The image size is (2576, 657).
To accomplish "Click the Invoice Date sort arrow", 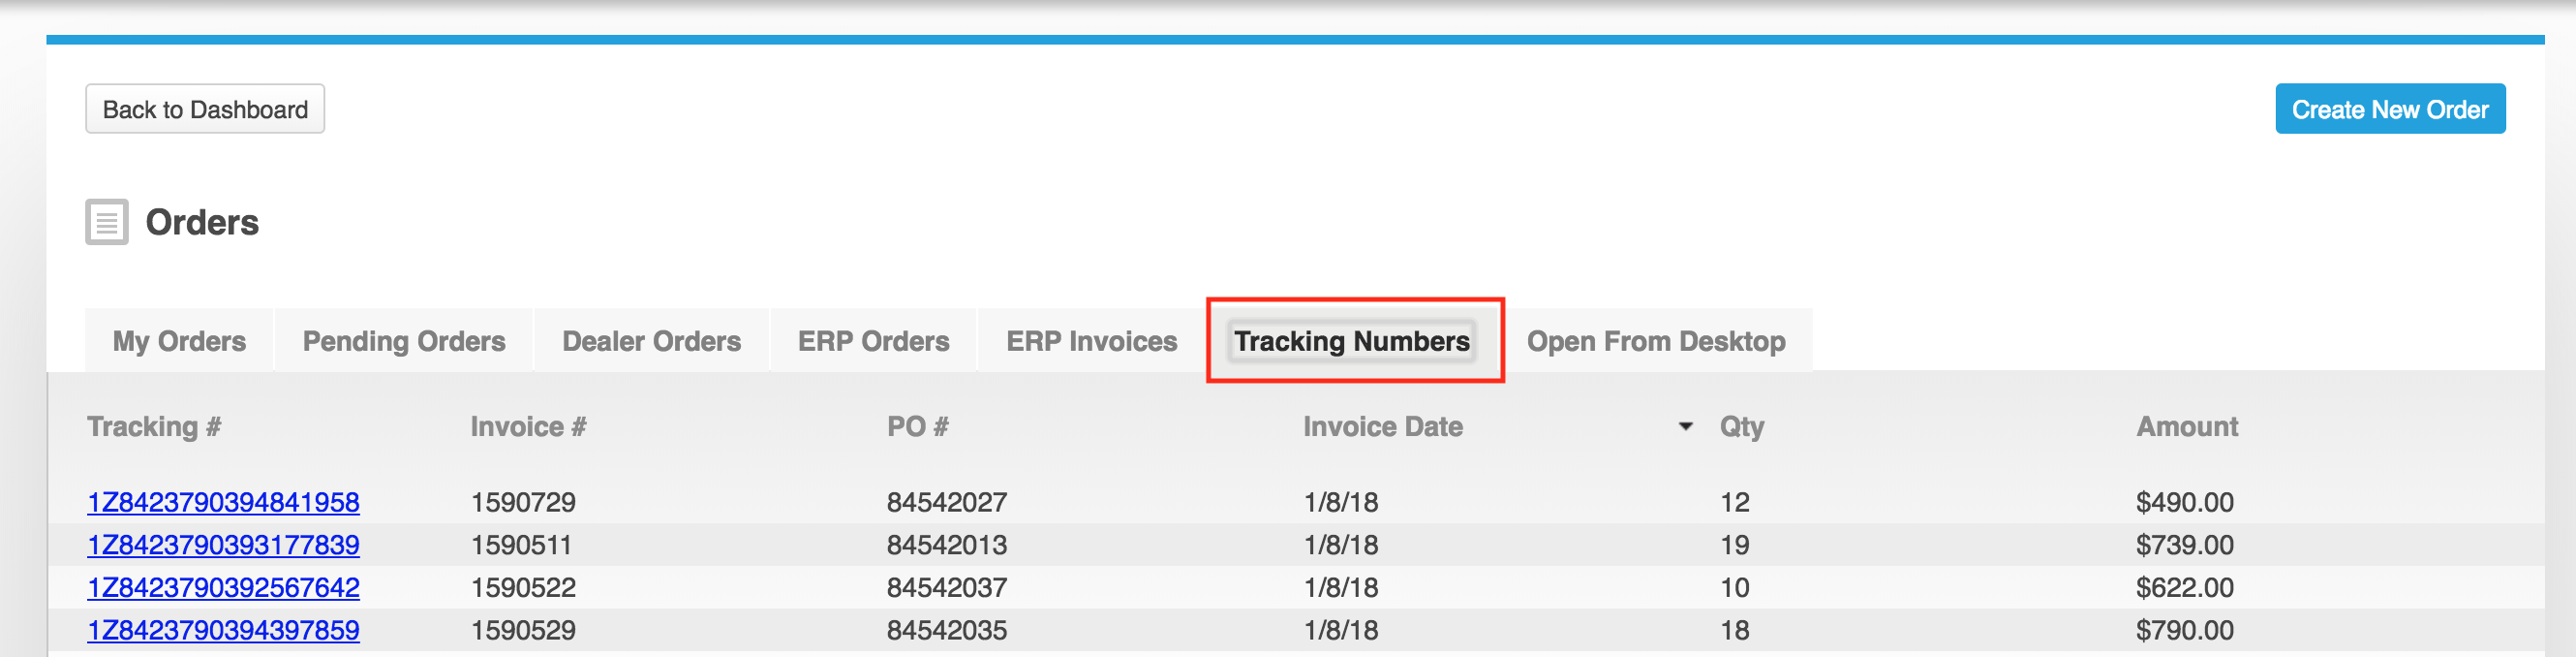I will point(1685,427).
